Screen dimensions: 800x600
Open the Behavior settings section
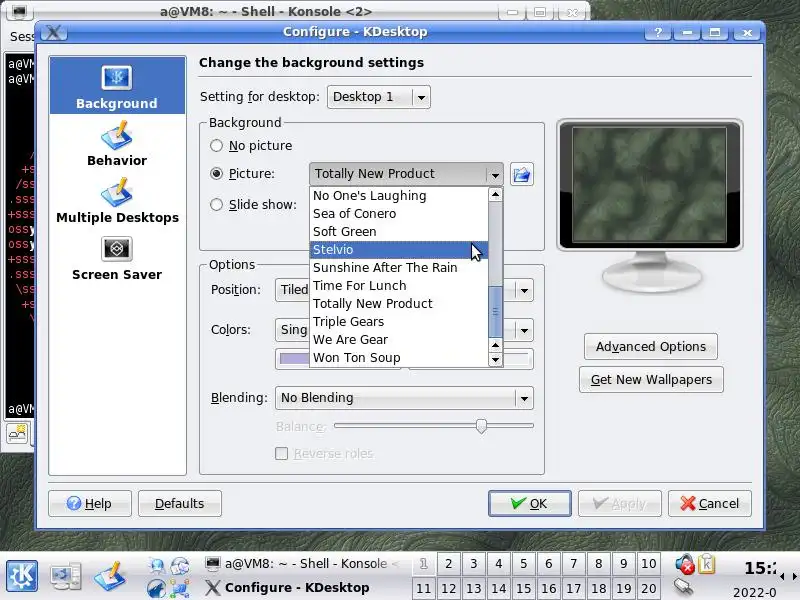[117, 143]
